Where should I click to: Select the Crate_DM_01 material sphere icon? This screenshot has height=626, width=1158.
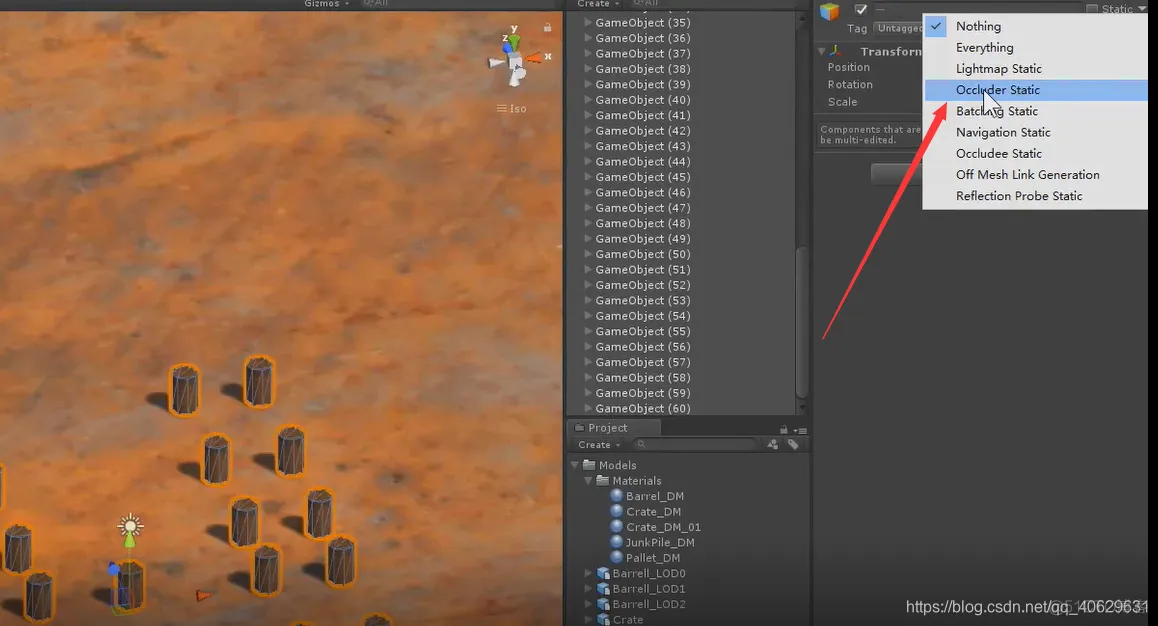tap(617, 526)
